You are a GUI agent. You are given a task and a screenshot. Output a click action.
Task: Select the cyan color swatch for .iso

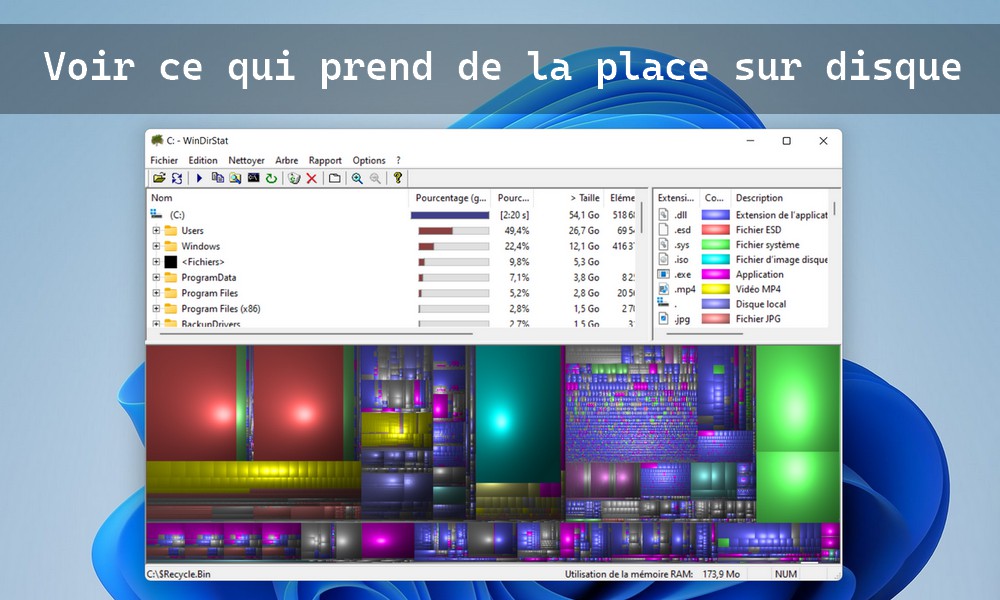pyautogui.click(x=716, y=260)
